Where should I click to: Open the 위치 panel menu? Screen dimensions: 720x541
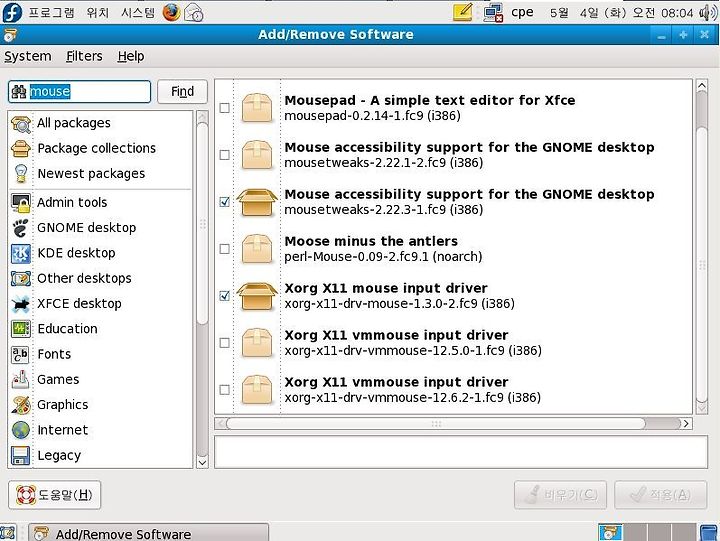[x=98, y=12]
